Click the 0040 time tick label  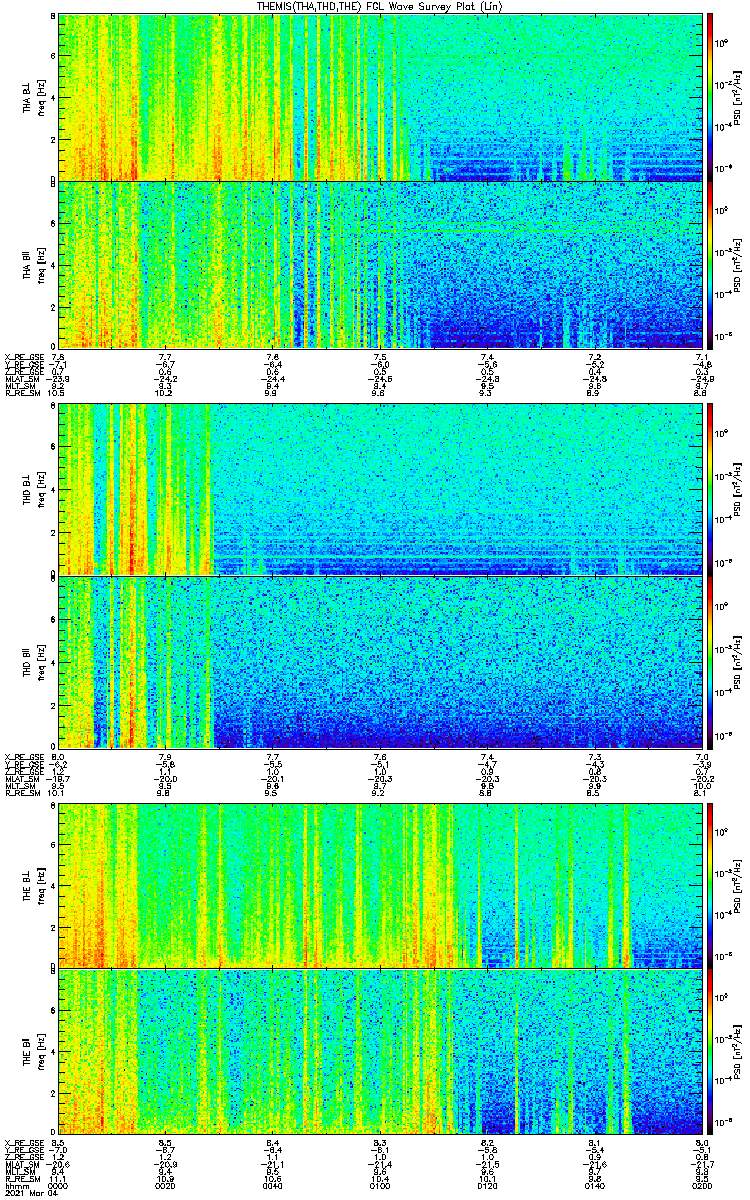pyautogui.click(x=273, y=1184)
